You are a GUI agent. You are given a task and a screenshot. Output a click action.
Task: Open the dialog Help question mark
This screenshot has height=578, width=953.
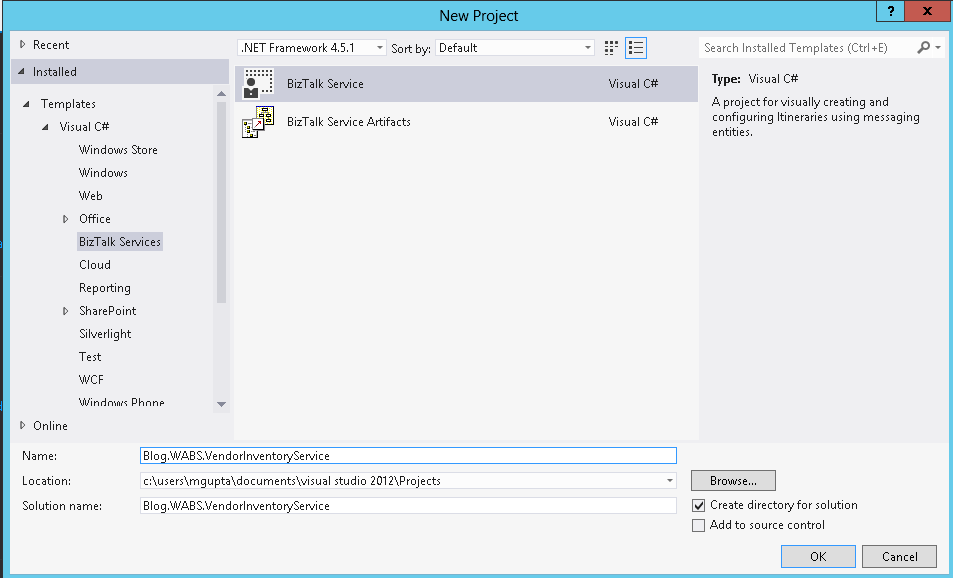coord(890,11)
